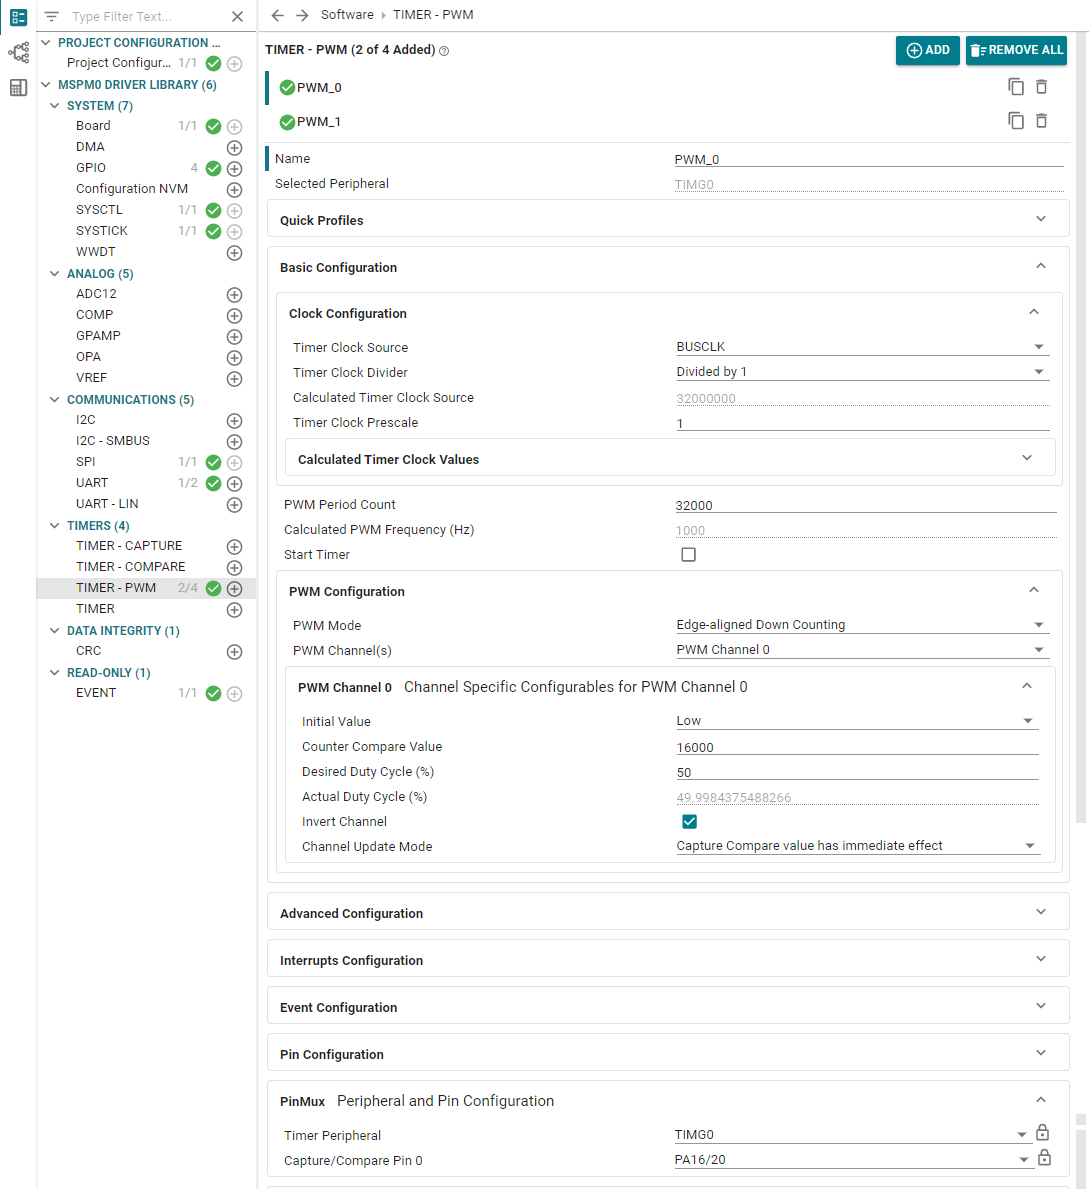Image resolution: width=1089 pixels, height=1189 pixels.
Task: Add an ADC12 module with plus icon
Action: tap(234, 294)
